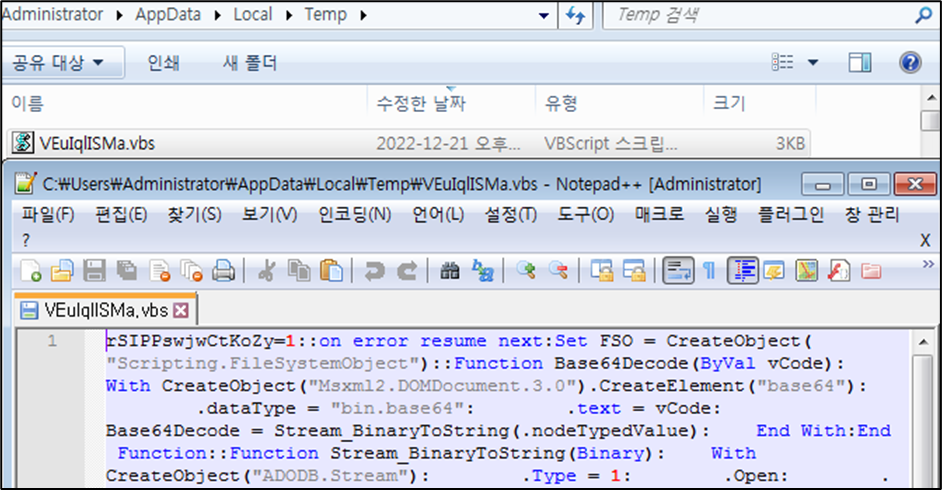Expand hidden toolbar items chevron

click(928, 264)
